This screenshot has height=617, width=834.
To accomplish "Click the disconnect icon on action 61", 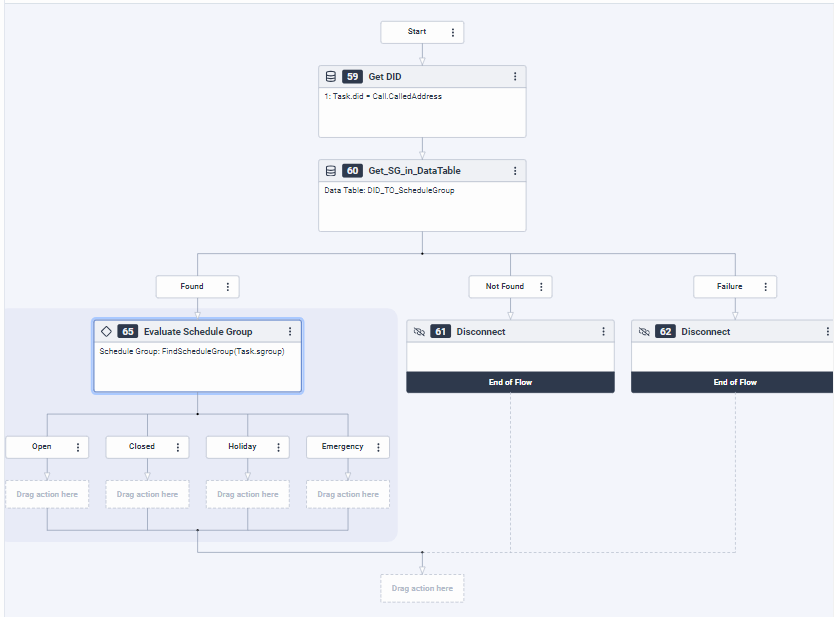I will [x=419, y=332].
